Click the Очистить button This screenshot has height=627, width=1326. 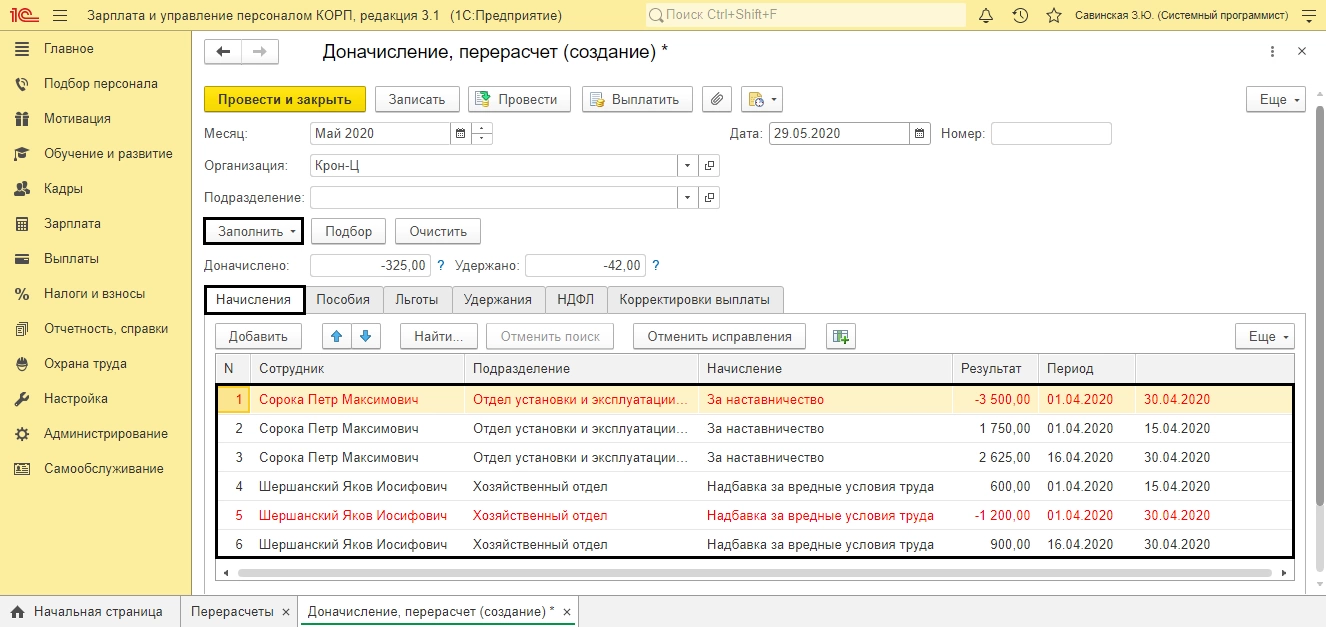438,231
